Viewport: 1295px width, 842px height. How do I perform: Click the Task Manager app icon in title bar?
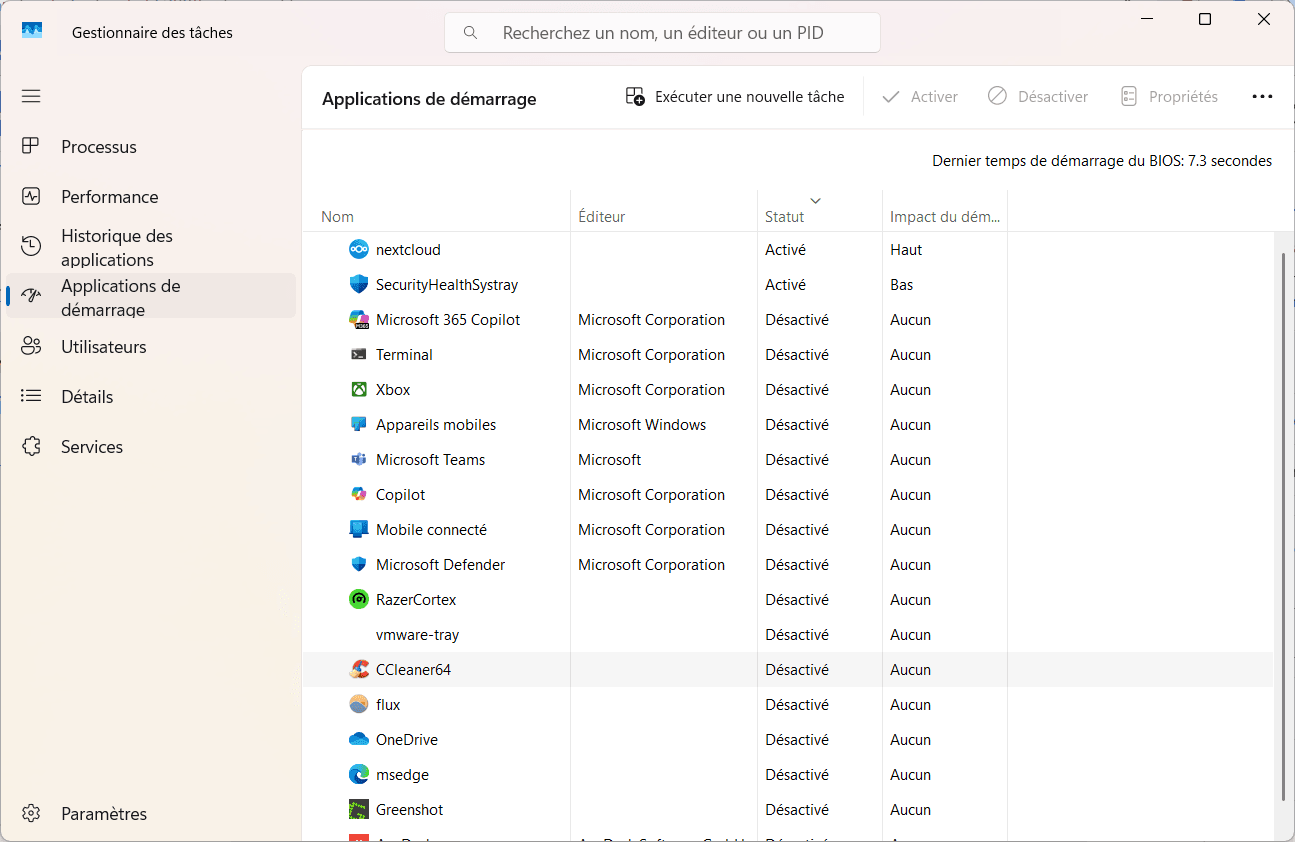(32, 31)
